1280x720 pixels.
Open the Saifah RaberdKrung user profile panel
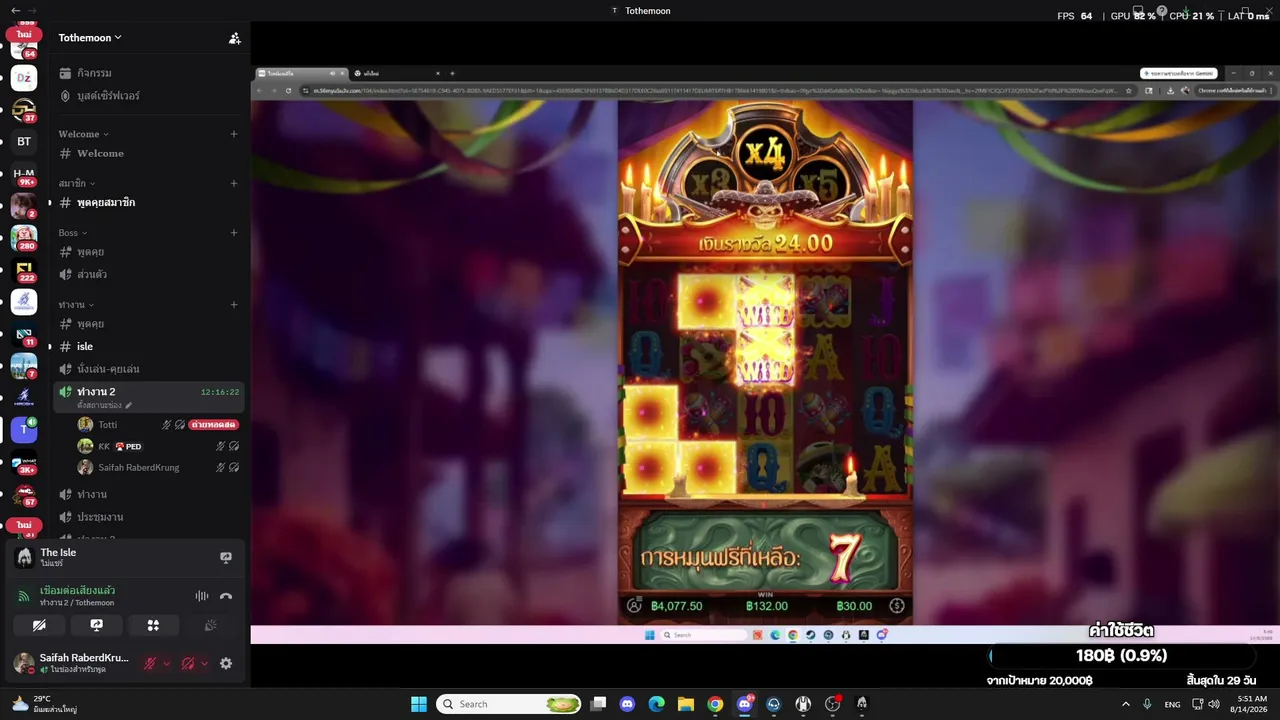pos(72,663)
